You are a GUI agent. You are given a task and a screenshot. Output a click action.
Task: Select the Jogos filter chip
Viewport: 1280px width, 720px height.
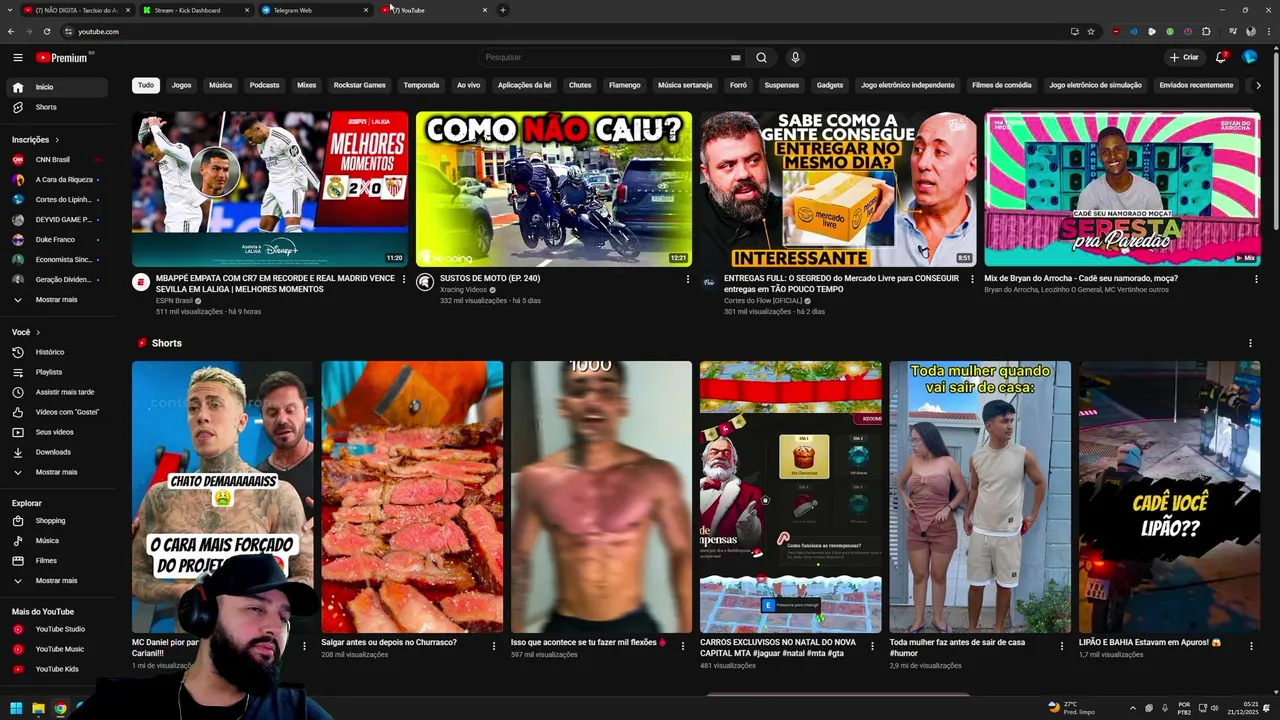pos(181,85)
